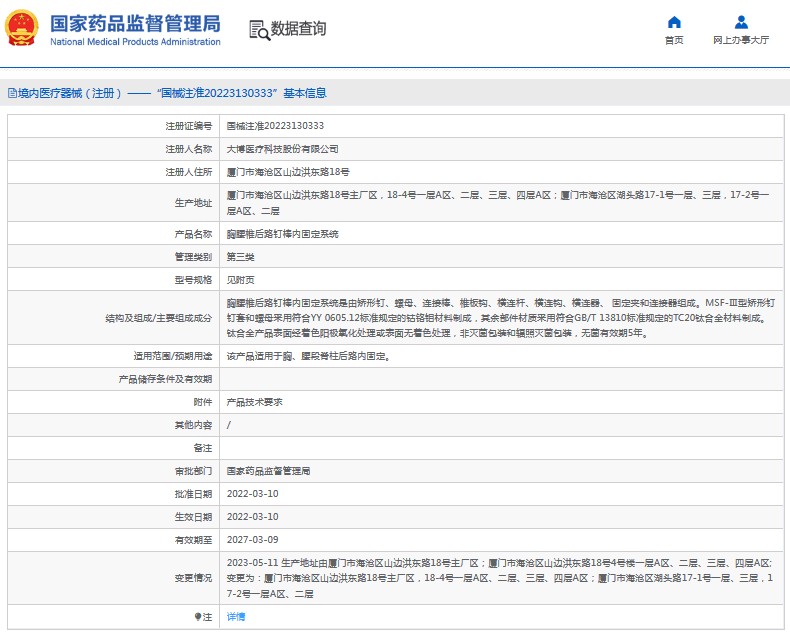
Task: Go to 首页 home icon
Action: point(674,22)
